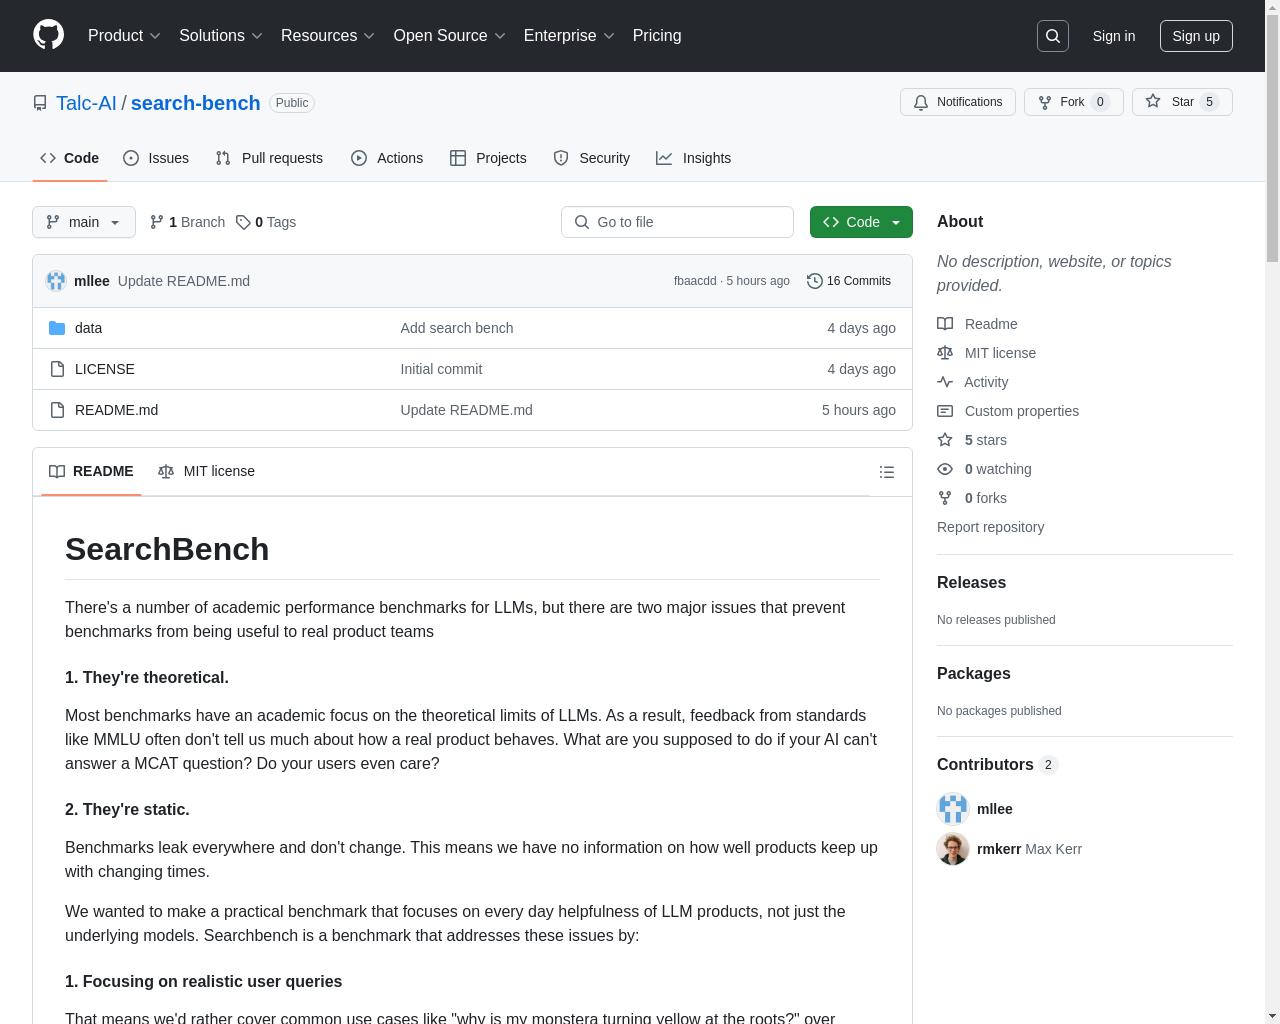This screenshot has width=1280, height=1024.
Task: Expand the Enterprise menu
Action: point(569,36)
